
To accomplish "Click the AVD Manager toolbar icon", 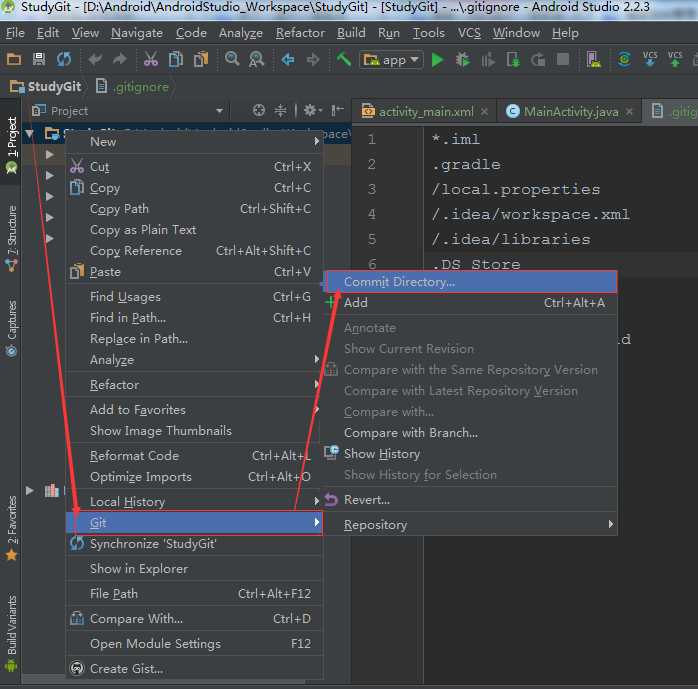I will pos(593,59).
